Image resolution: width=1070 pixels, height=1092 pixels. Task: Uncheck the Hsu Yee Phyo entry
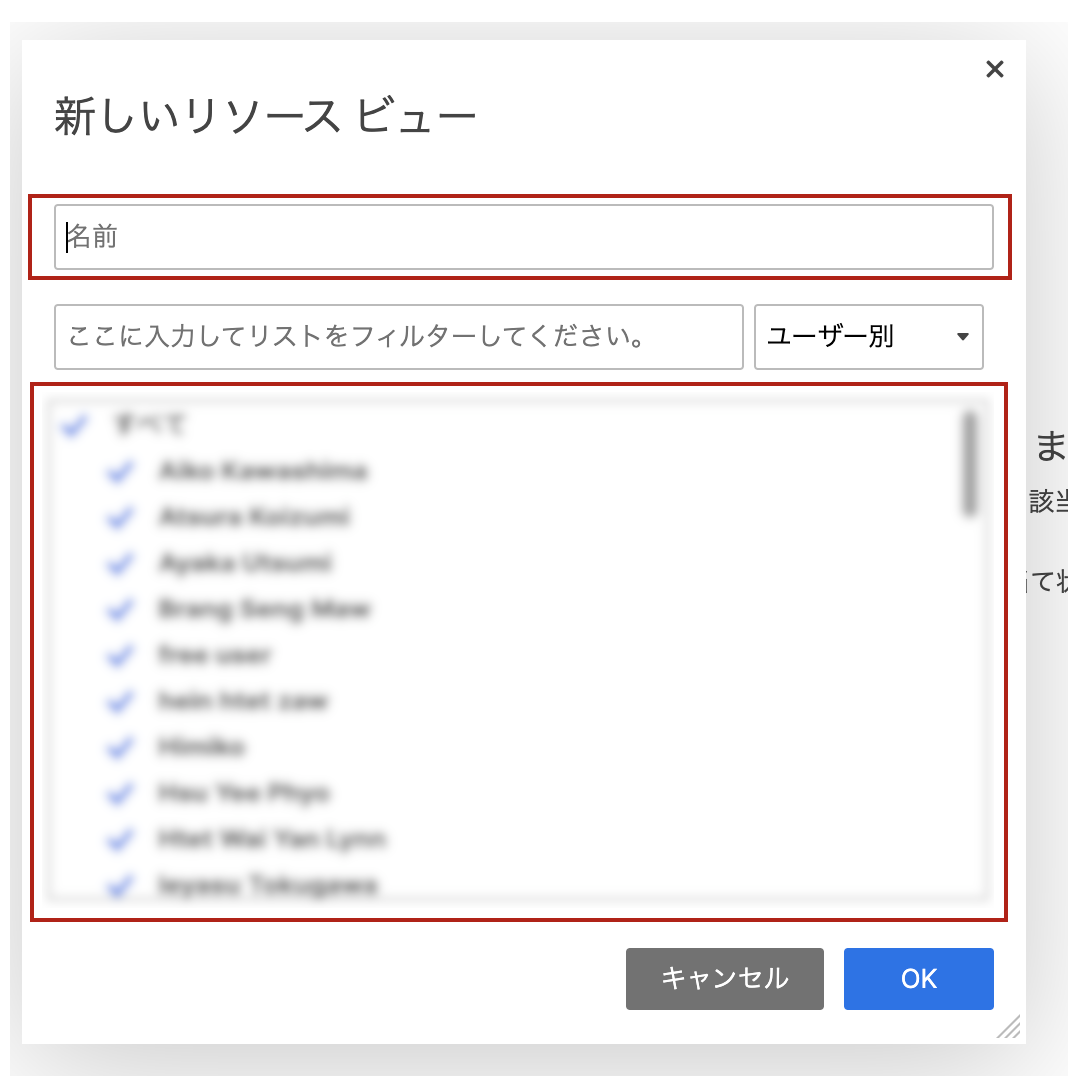tap(120, 793)
